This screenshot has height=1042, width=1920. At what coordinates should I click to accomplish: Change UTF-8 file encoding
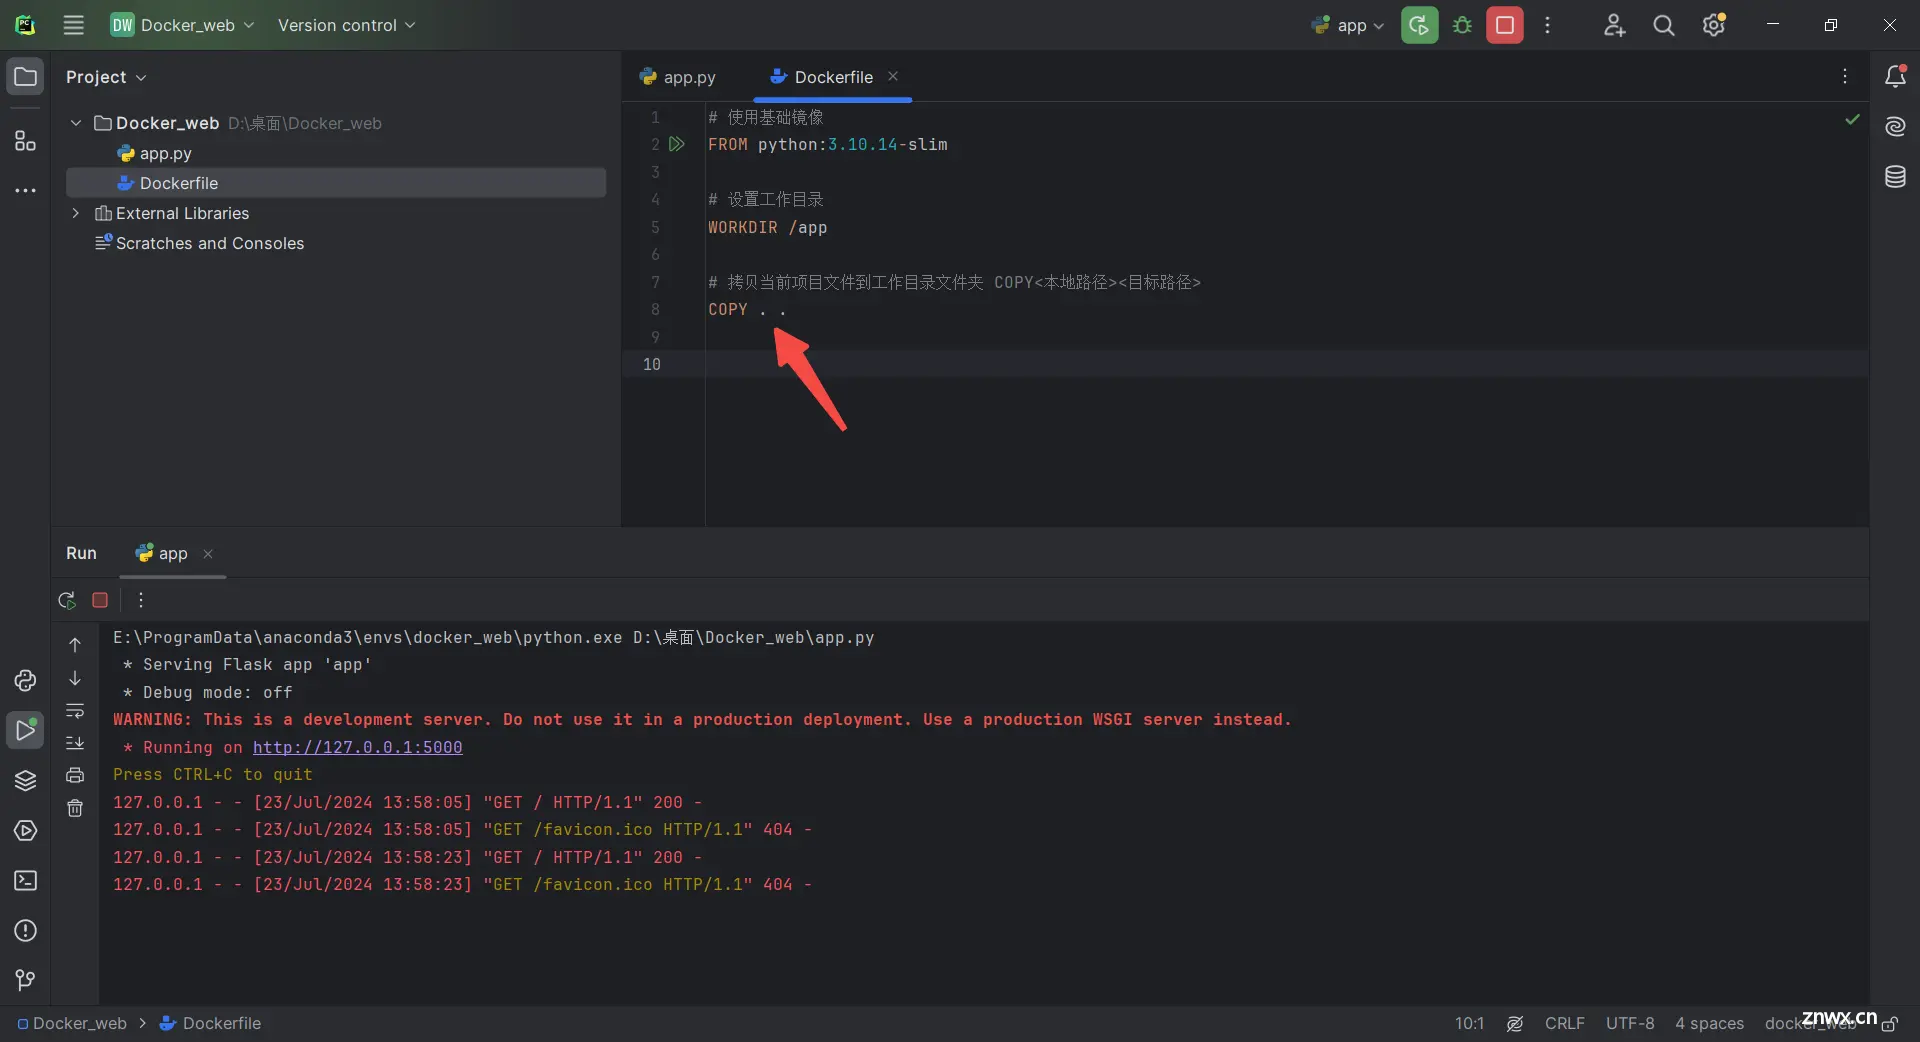tap(1630, 1023)
